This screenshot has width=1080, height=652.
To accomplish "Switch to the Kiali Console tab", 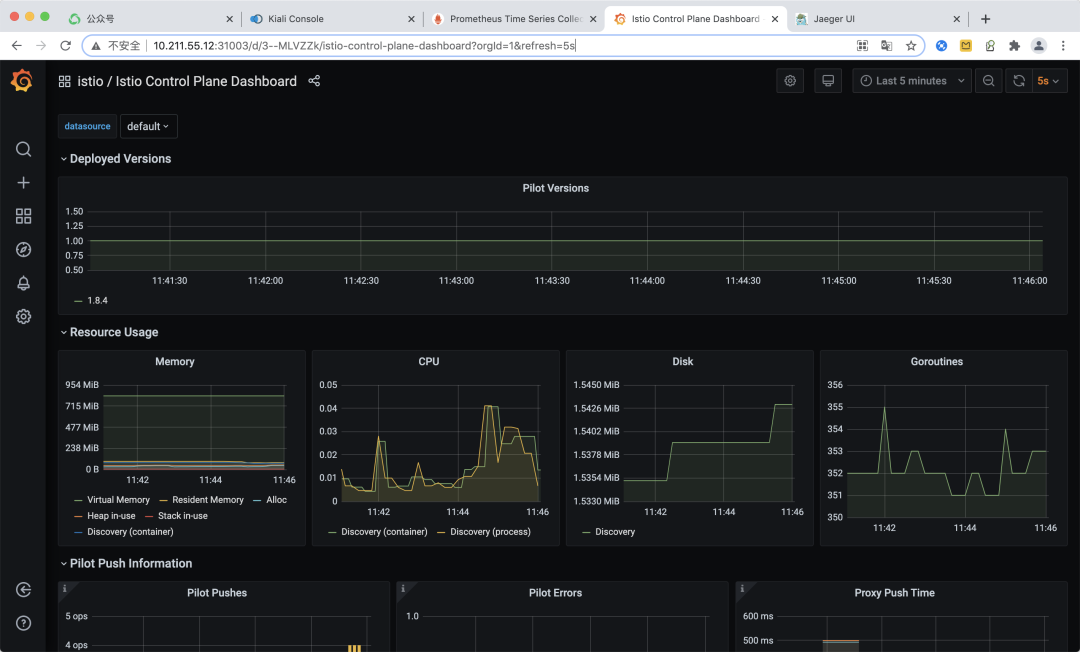I will pyautogui.click(x=331, y=19).
